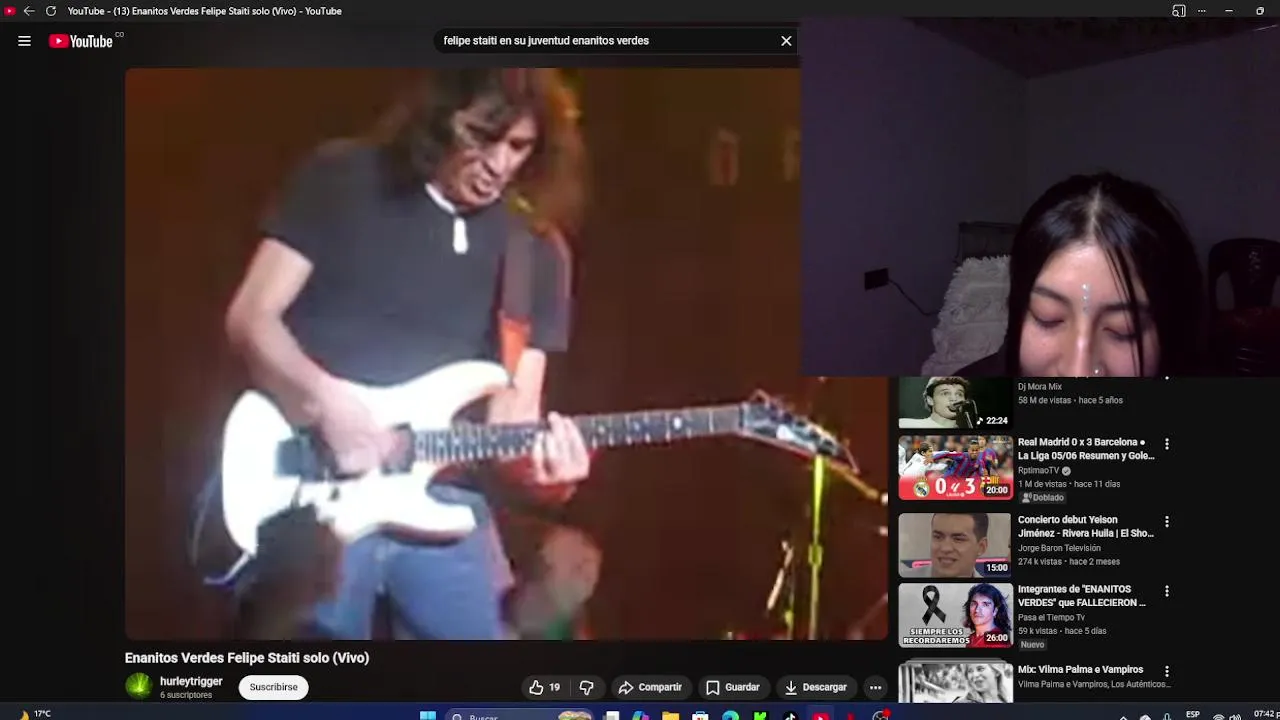Navigate back with the window back arrow
The height and width of the screenshot is (720, 1280).
[29, 11]
